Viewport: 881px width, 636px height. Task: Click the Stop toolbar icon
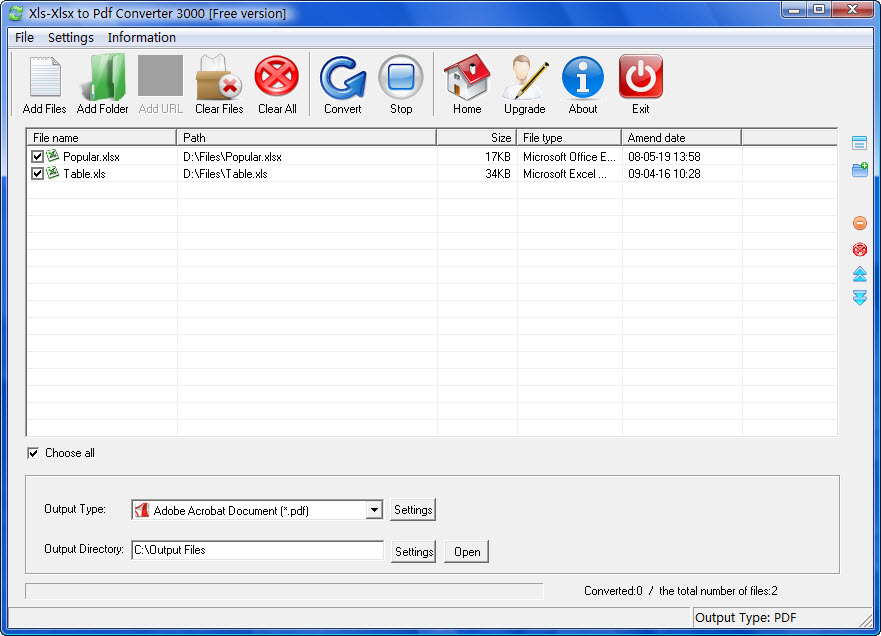pos(401,77)
